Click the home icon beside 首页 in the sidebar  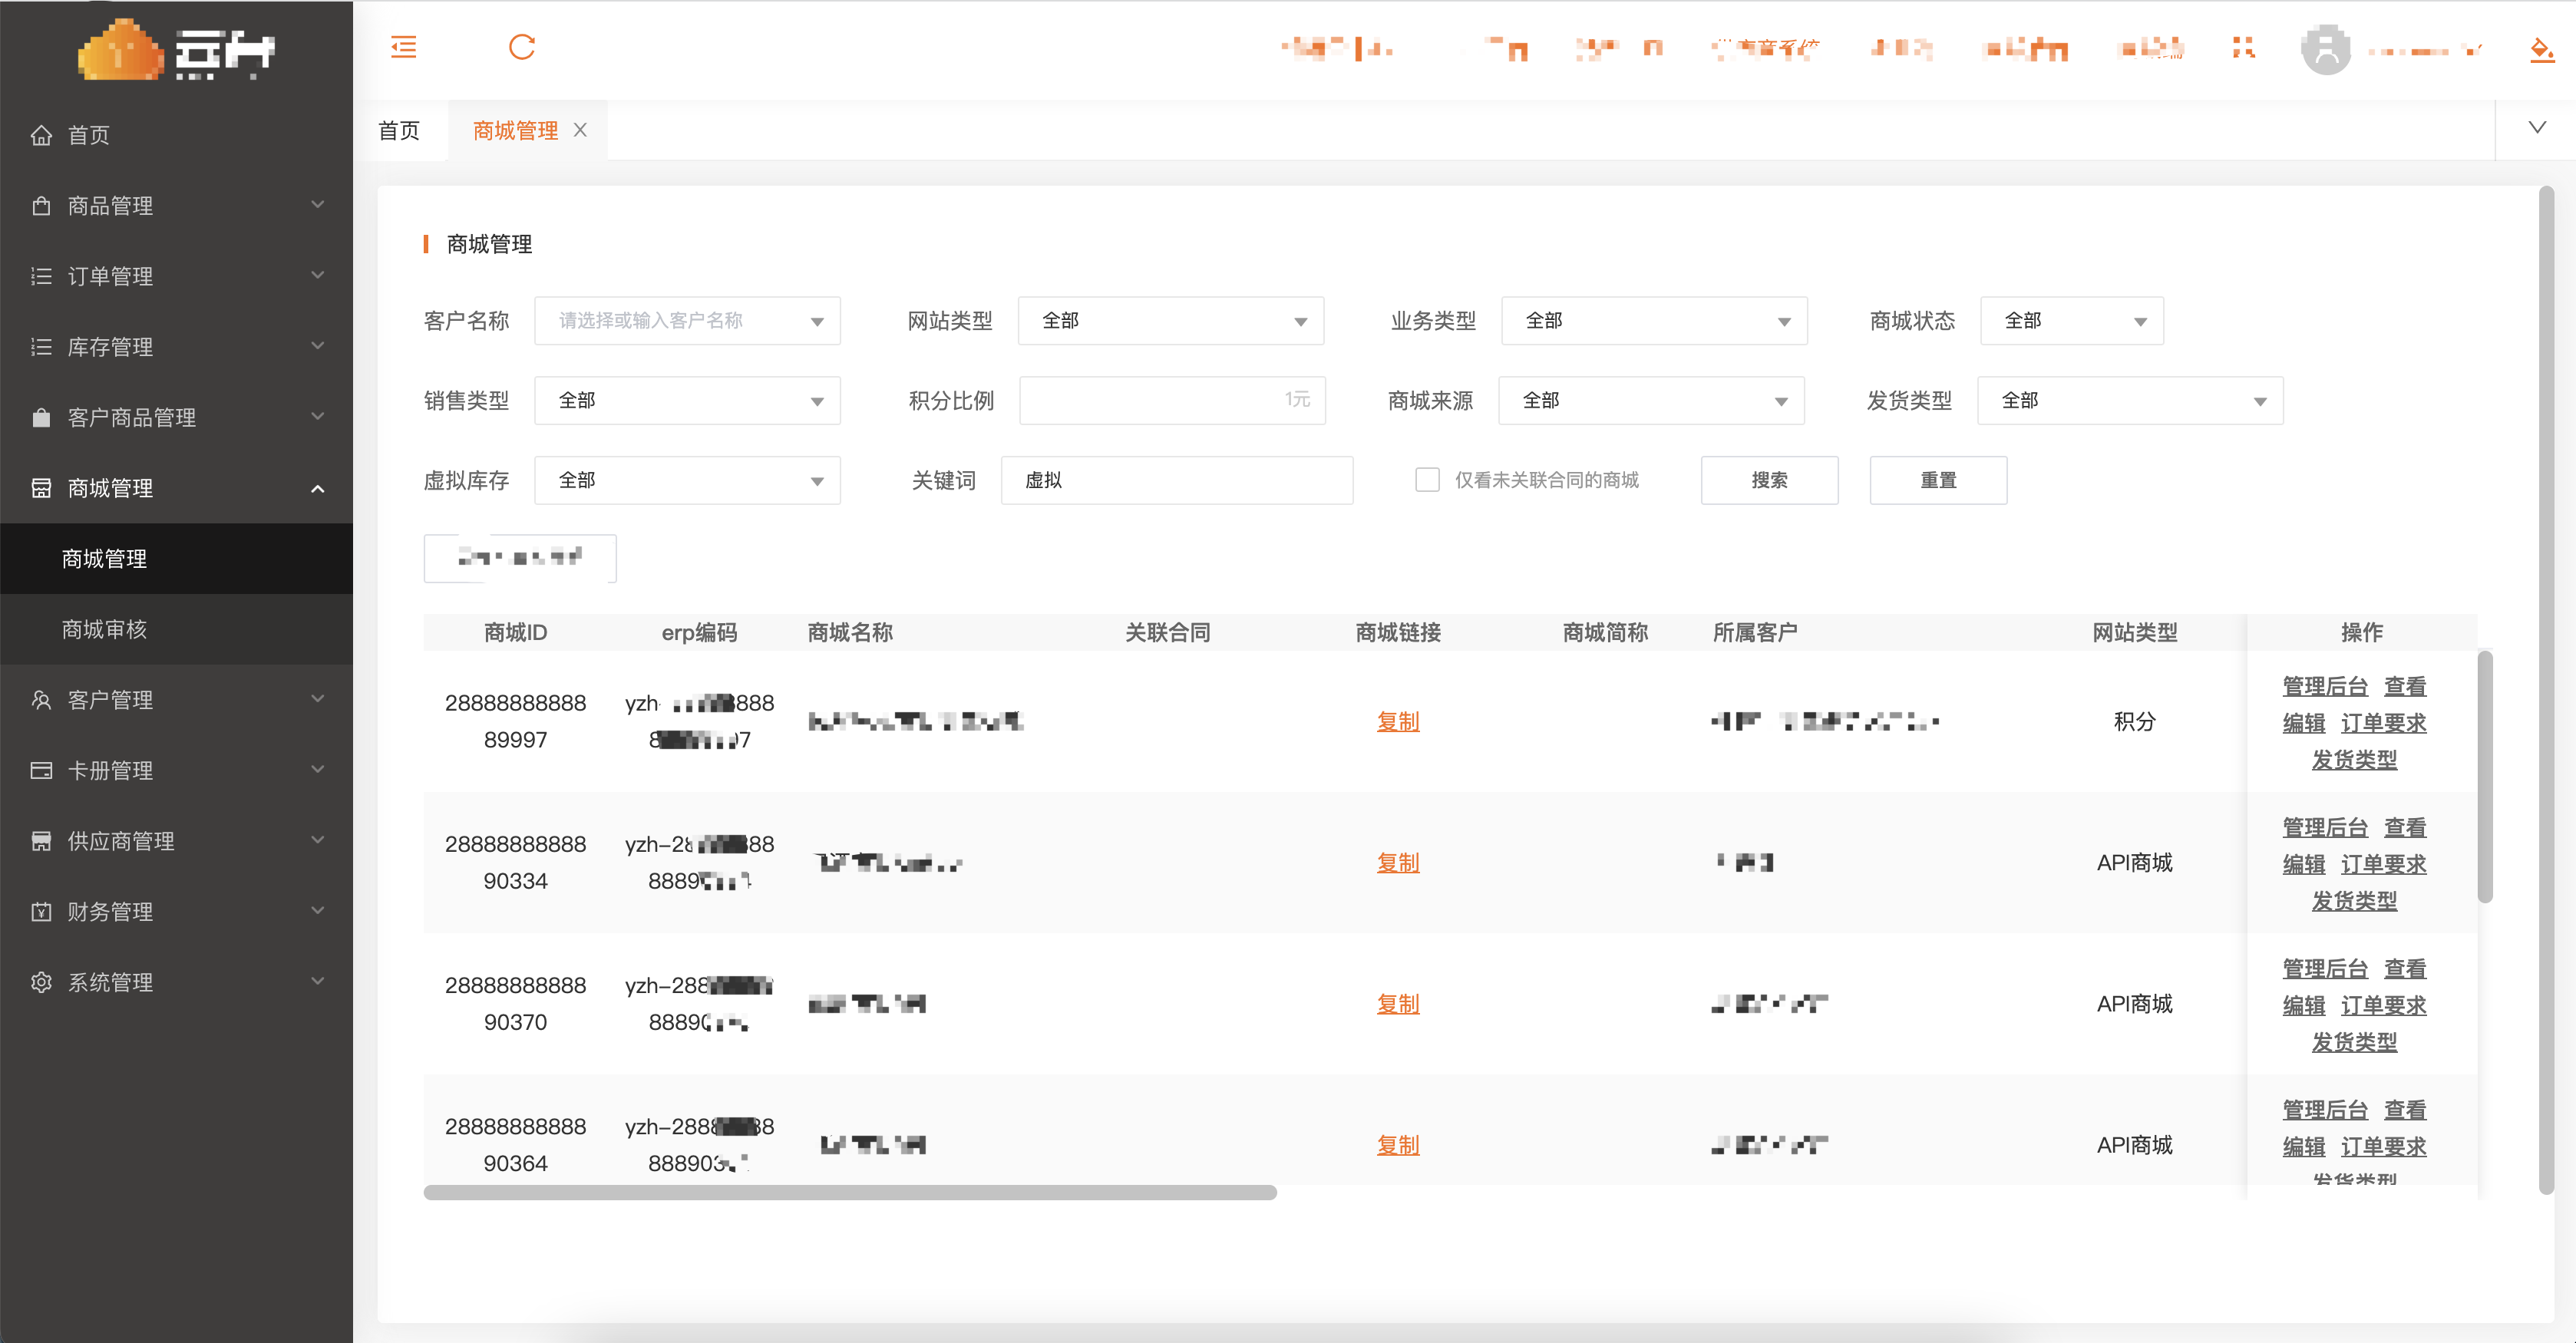pyautogui.click(x=41, y=135)
